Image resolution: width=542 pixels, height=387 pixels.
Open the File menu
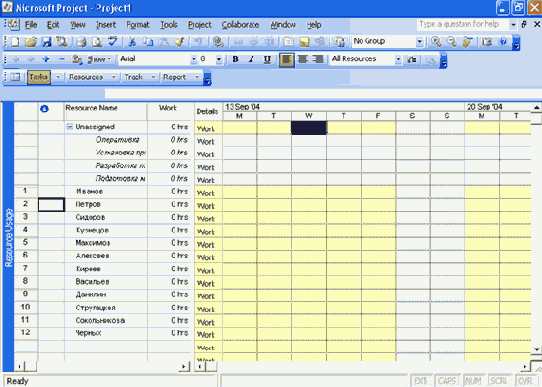tap(31, 25)
